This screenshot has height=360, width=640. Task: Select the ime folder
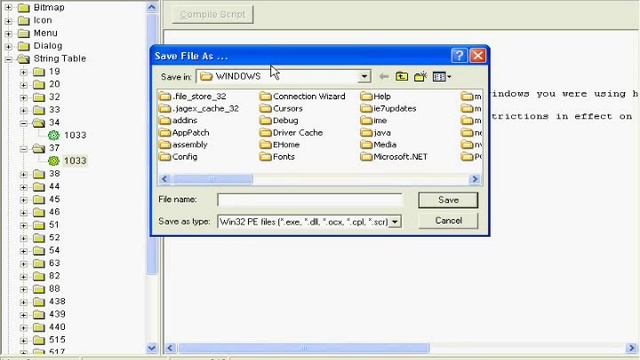point(373,121)
